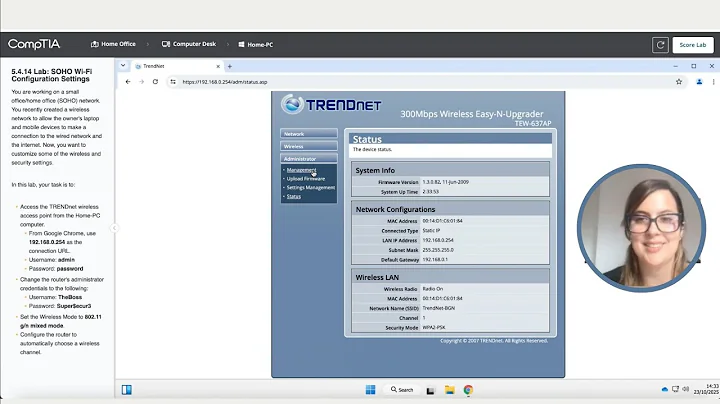Open Chrome tab search dropdown arrow
This screenshot has height=404, width=720.
(x=123, y=66)
